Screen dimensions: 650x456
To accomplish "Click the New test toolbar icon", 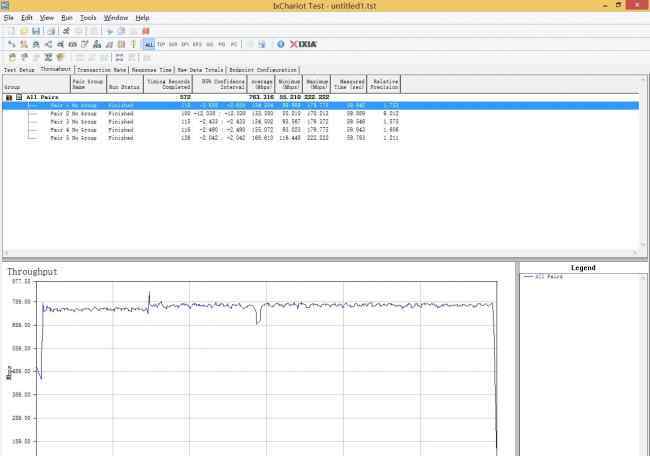I will (12, 31).
